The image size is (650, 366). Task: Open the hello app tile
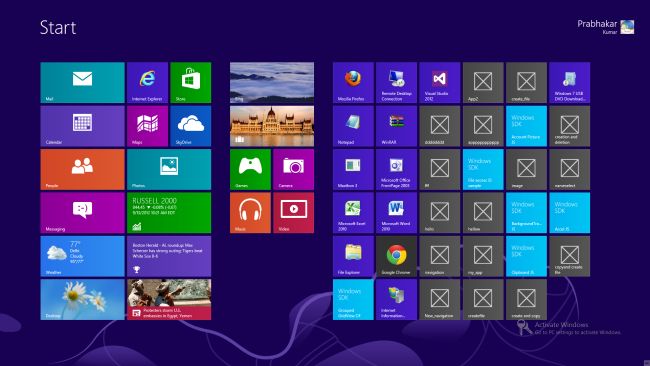point(440,213)
